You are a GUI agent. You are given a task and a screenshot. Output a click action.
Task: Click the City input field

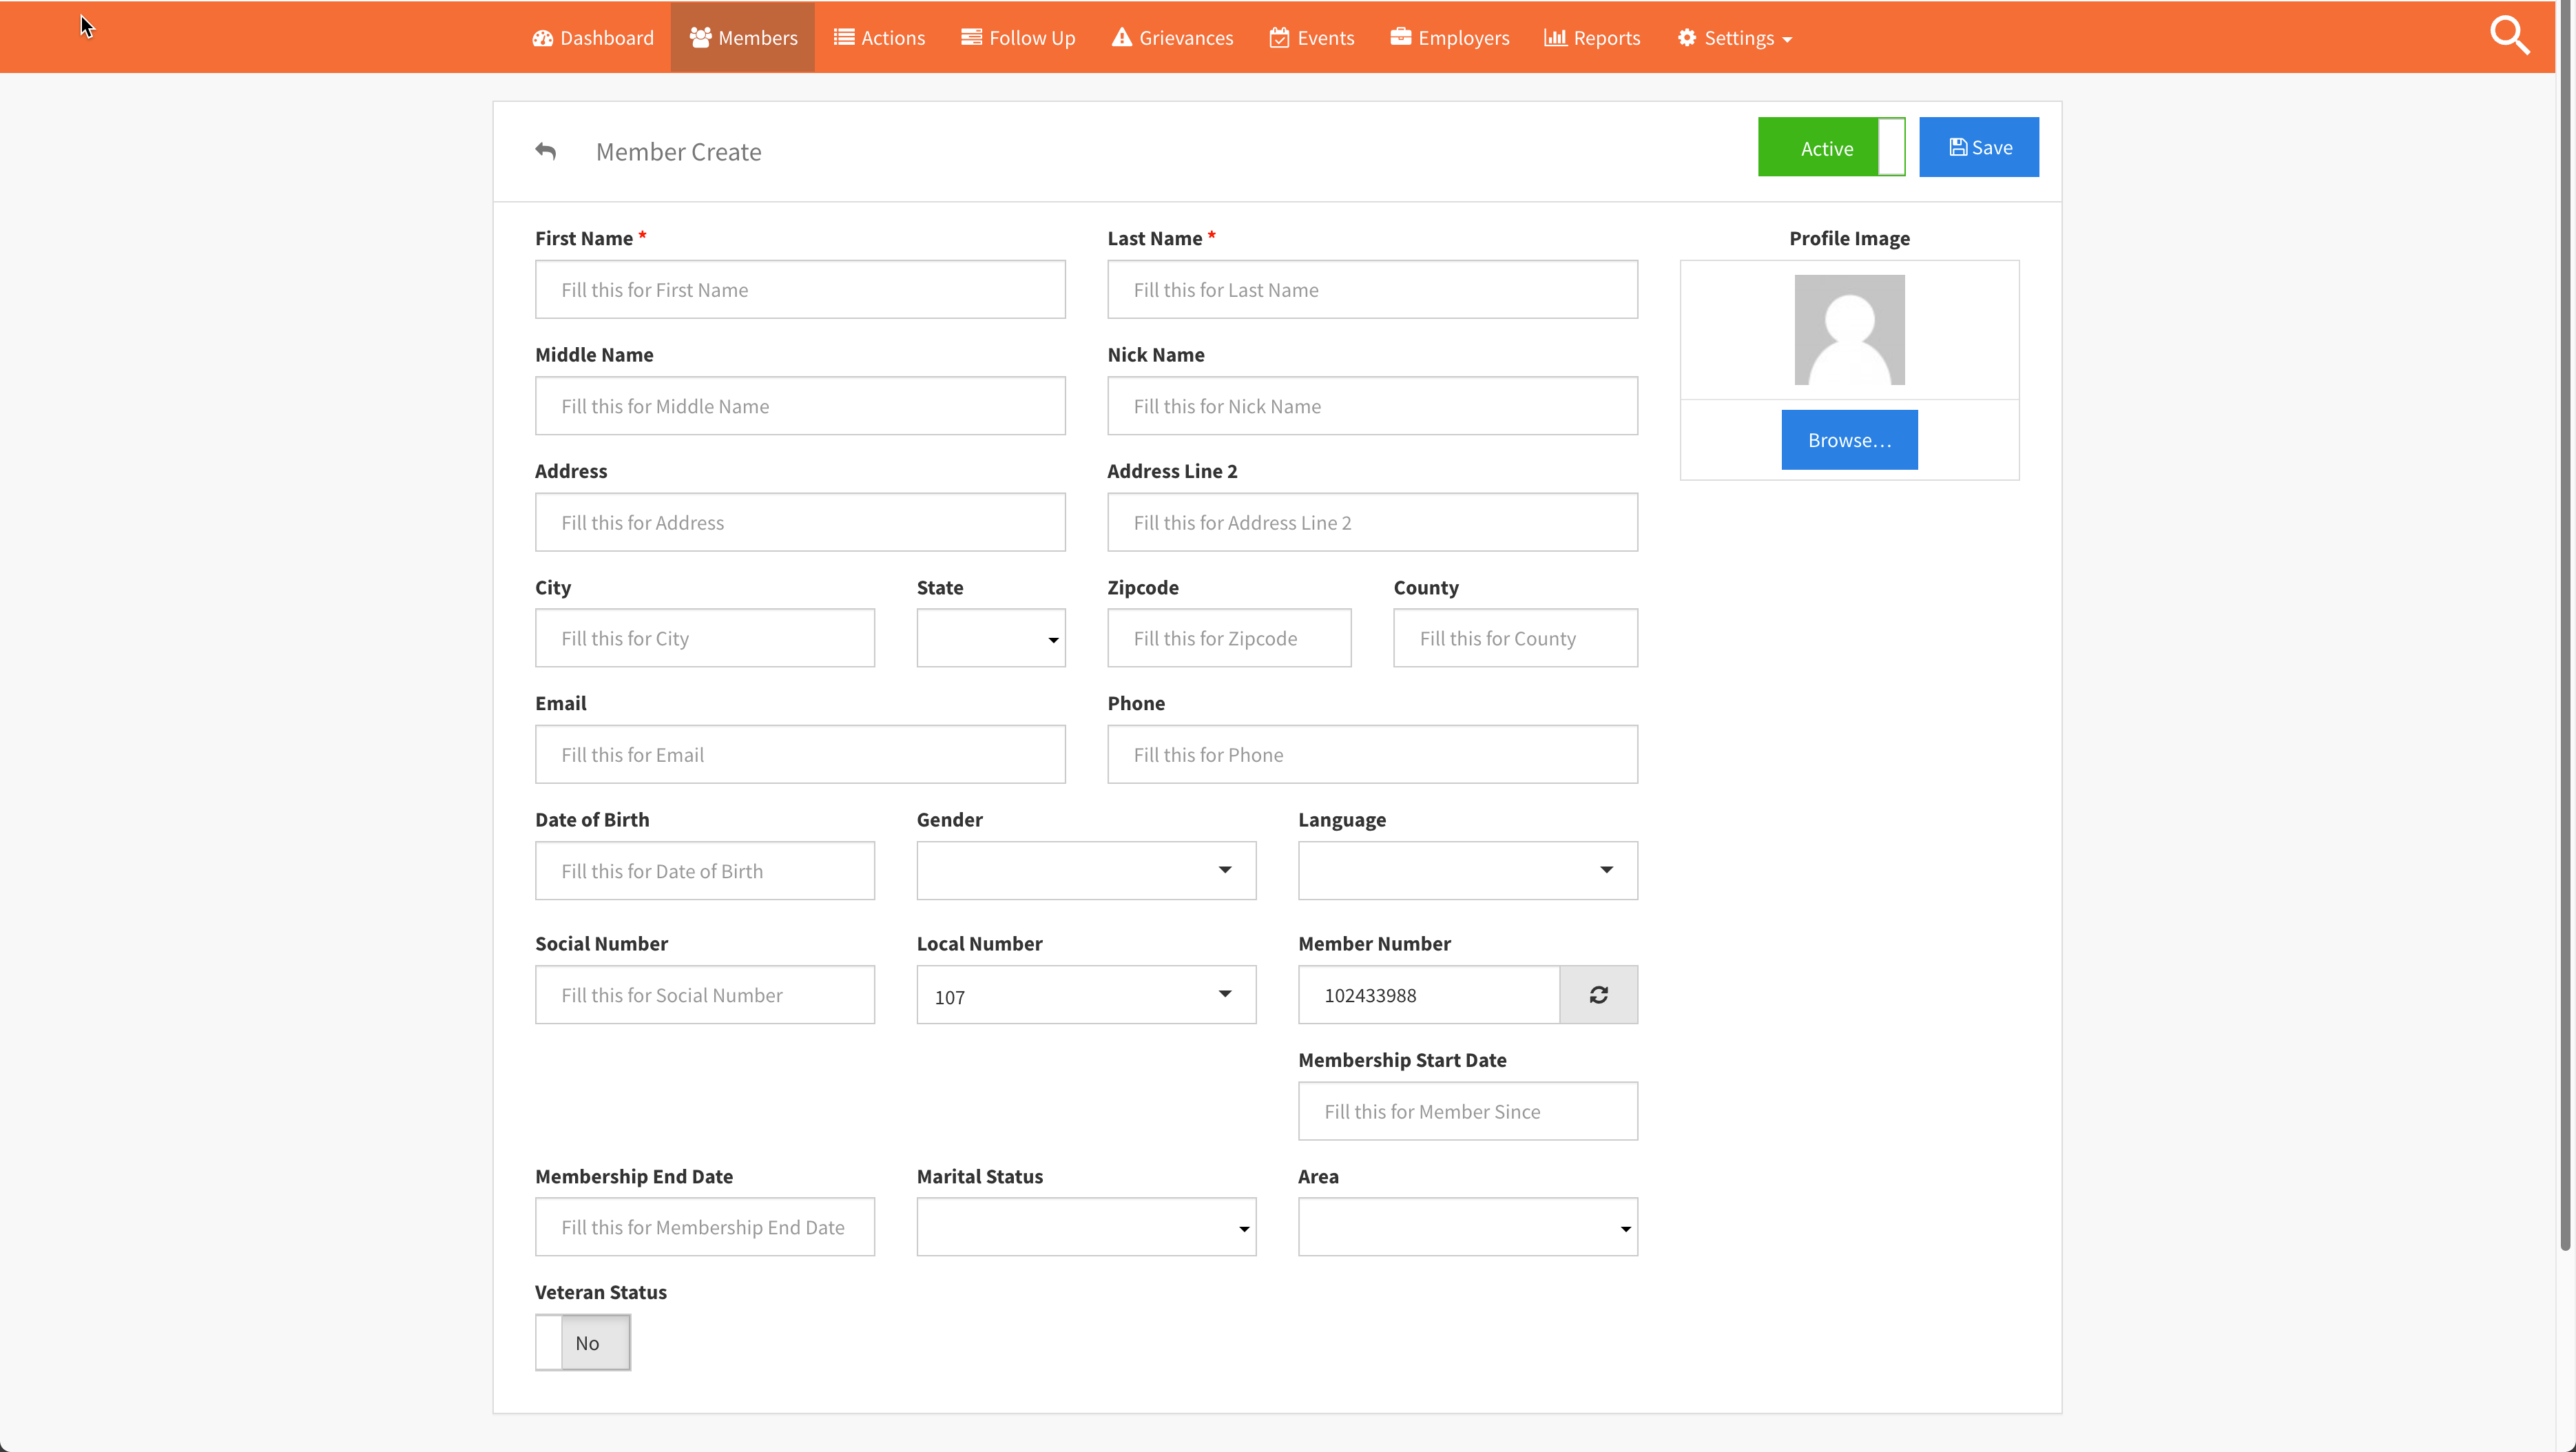point(705,638)
